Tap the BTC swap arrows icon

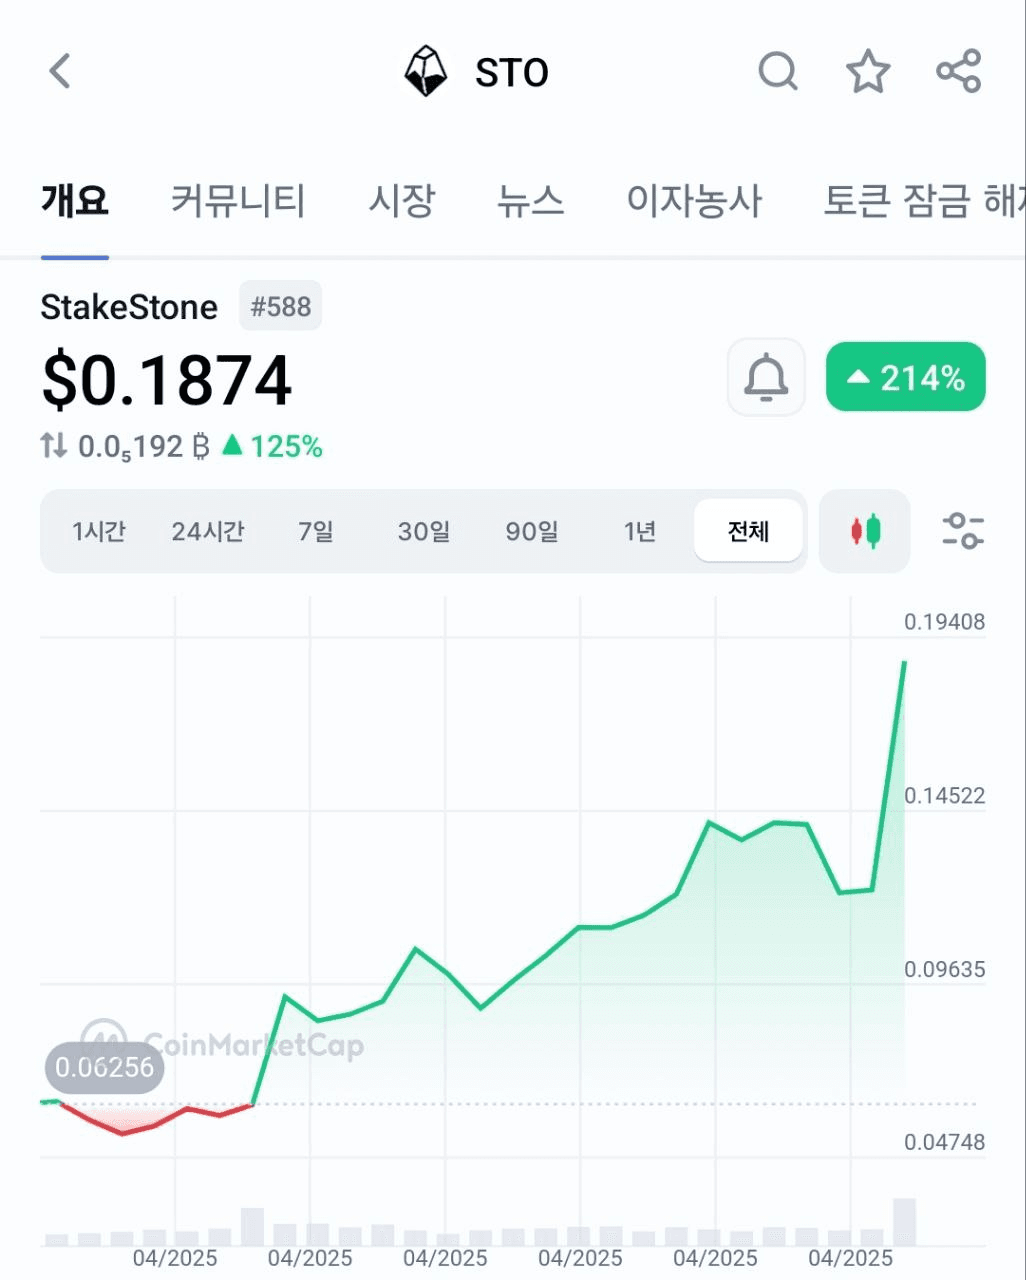(x=54, y=446)
